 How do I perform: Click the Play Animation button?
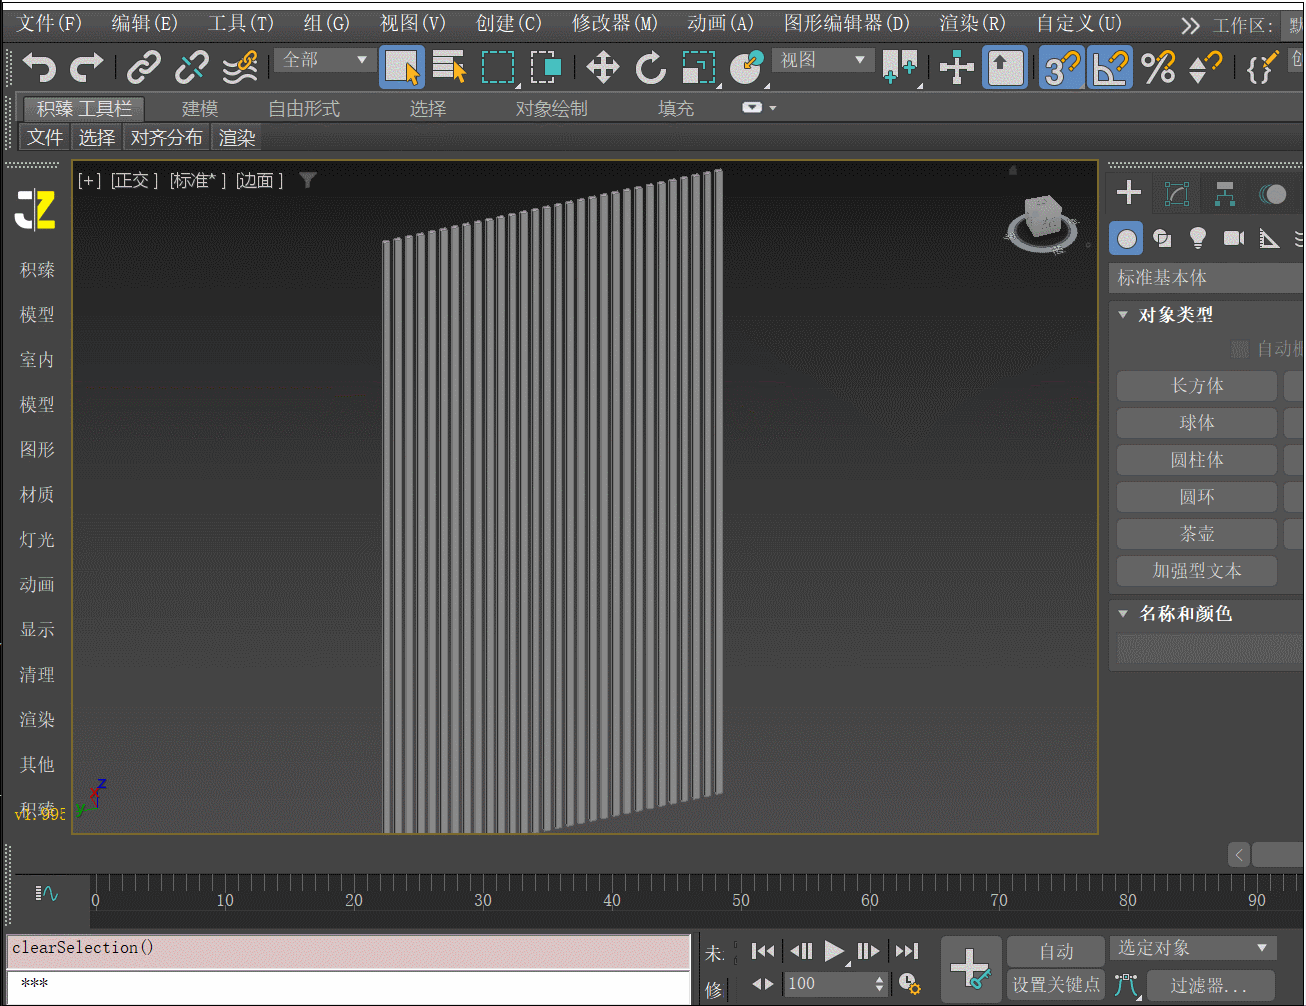(x=834, y=951)
